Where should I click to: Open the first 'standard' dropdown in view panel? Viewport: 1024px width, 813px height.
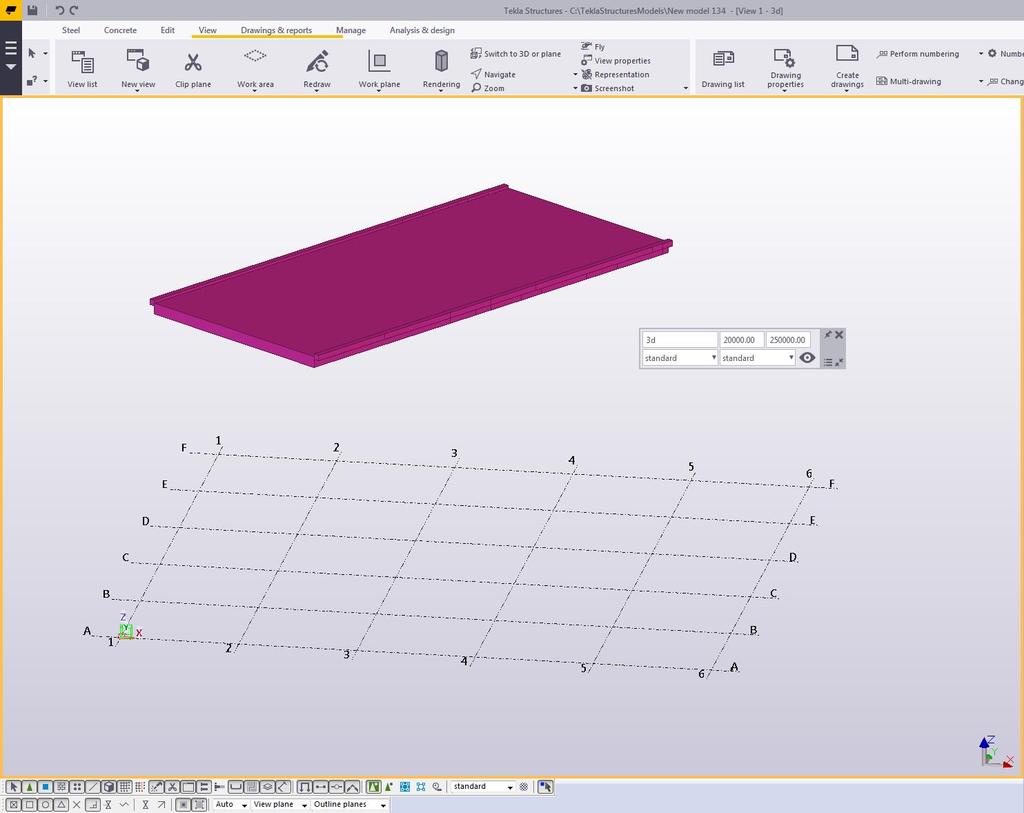tap(680, 358)
